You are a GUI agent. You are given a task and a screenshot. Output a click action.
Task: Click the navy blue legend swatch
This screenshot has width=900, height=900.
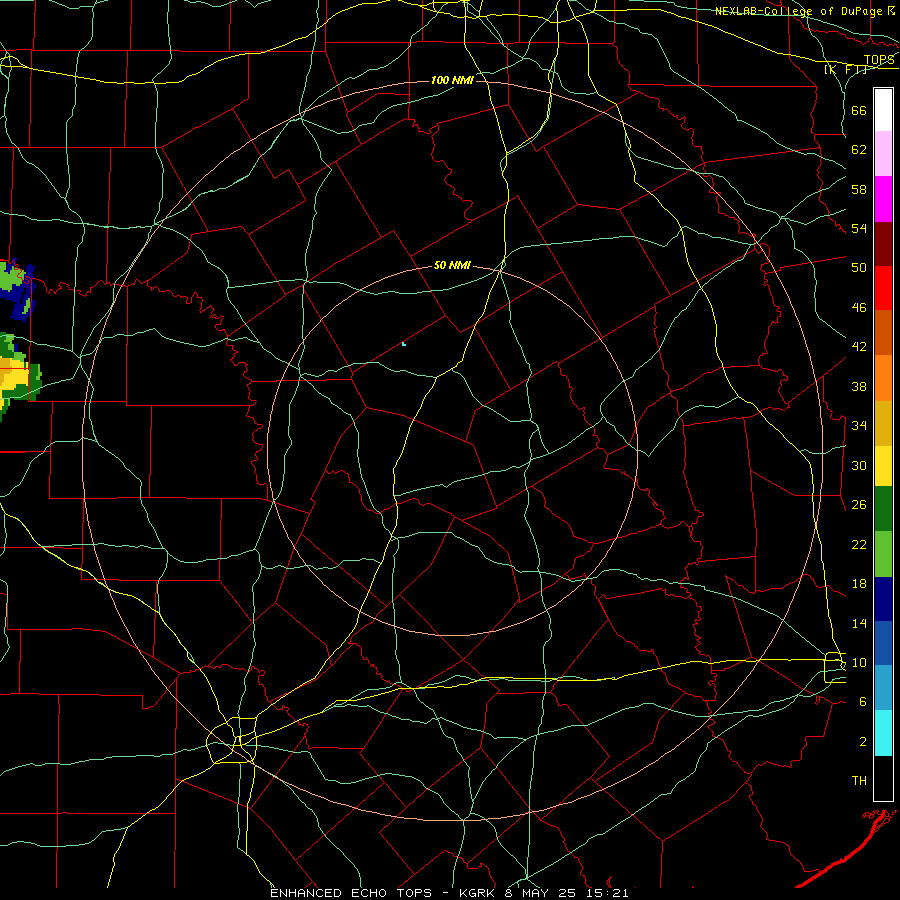coord(883,599)
